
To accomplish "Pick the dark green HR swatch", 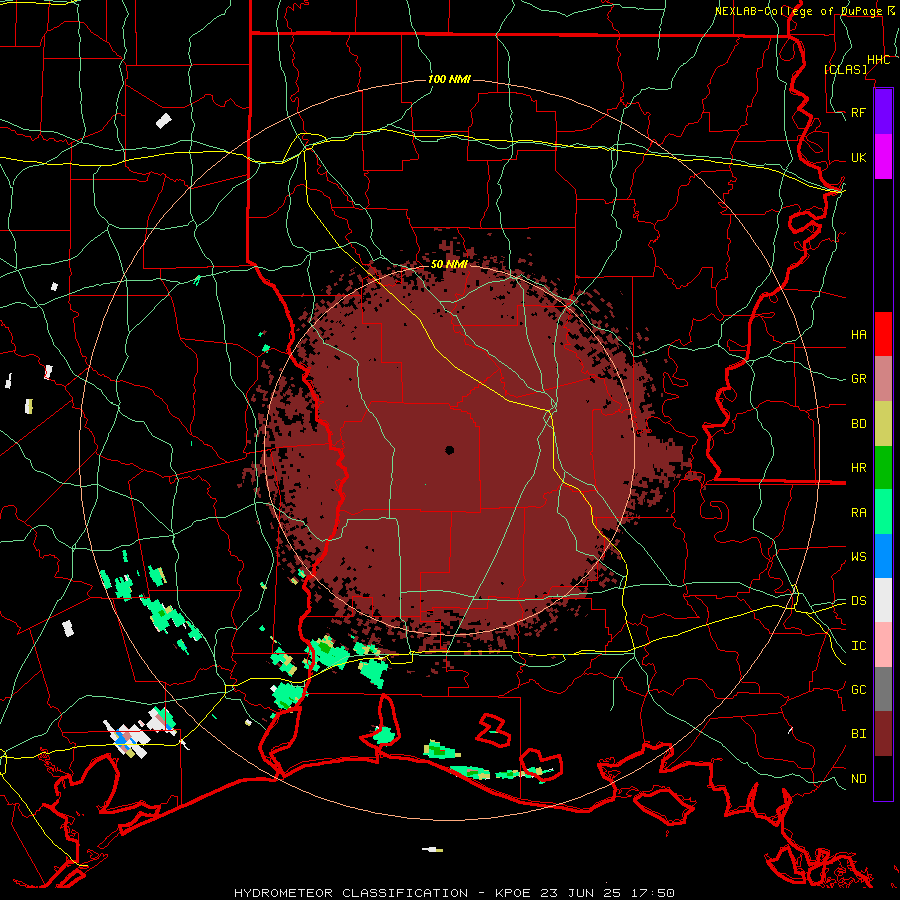I will [x=883, y=468].
